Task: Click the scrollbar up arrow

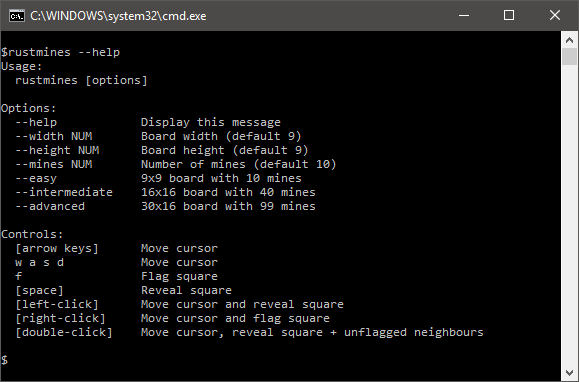Action: [569, 40]
